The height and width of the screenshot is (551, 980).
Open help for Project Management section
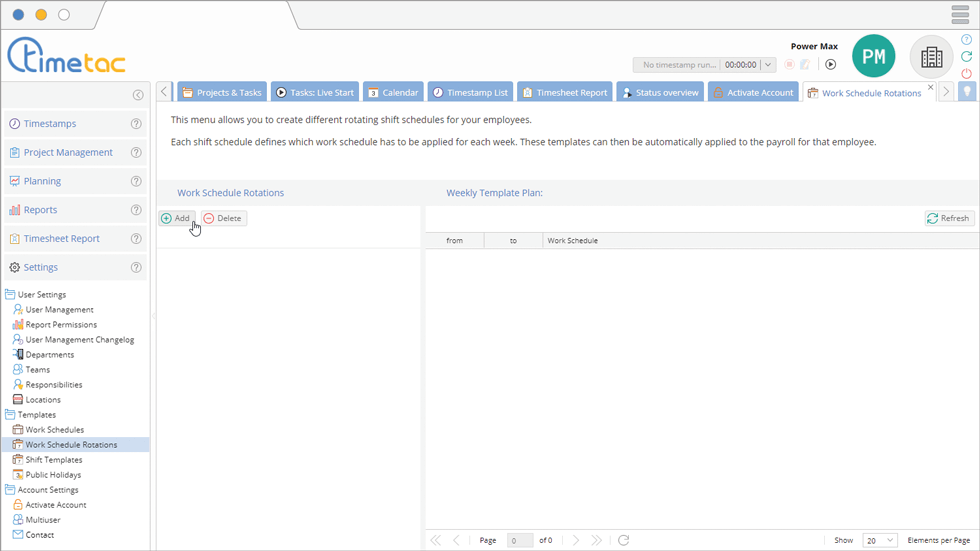tap(136, 152)
